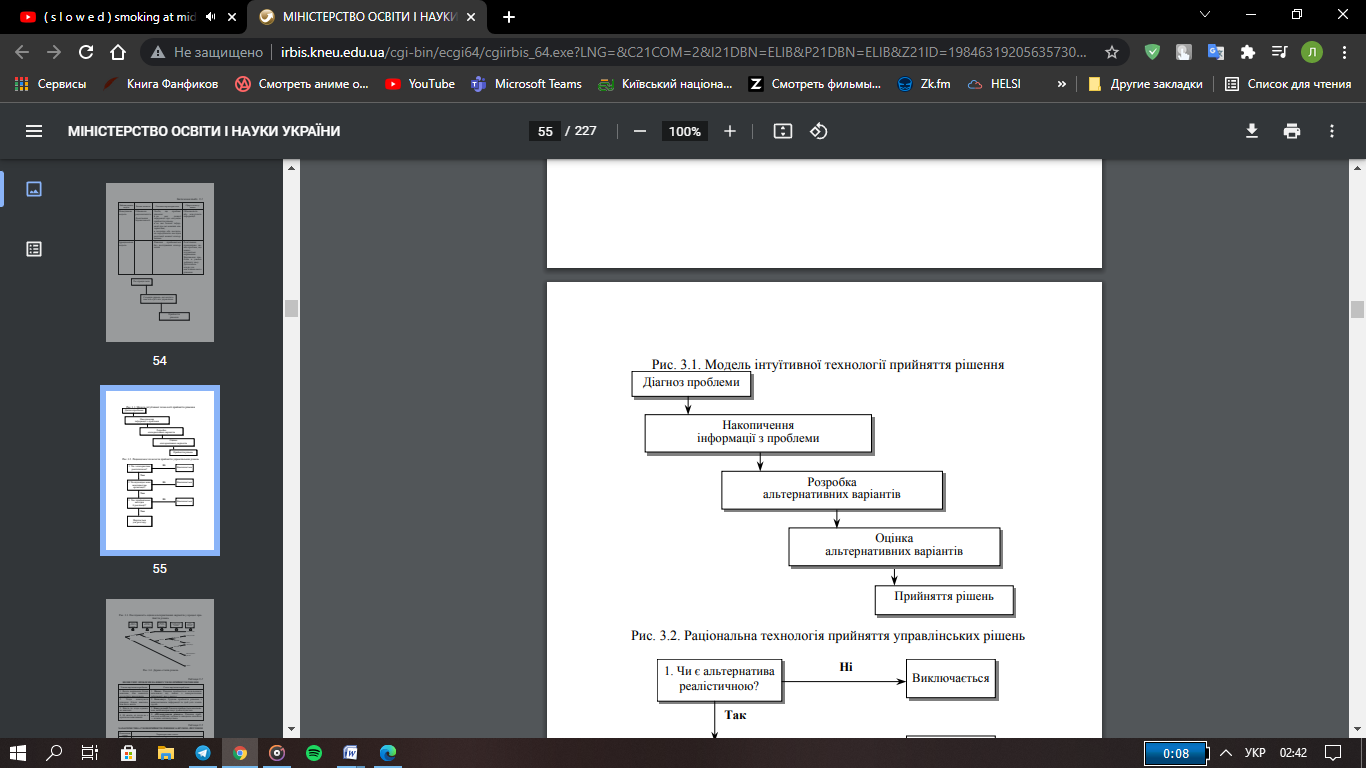Select page 54 thumbnail
This screenshot has height=768, width=1366.
tap(160, 262)
